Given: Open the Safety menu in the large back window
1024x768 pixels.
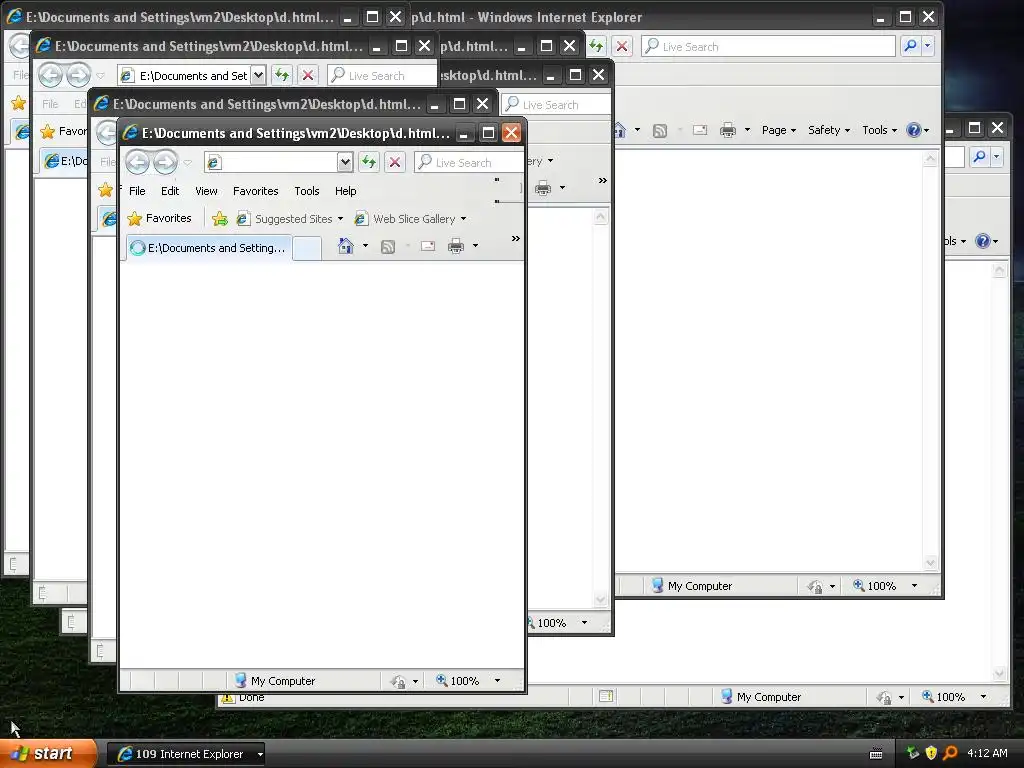Looking at the screenshot, I should pos(829,130).
